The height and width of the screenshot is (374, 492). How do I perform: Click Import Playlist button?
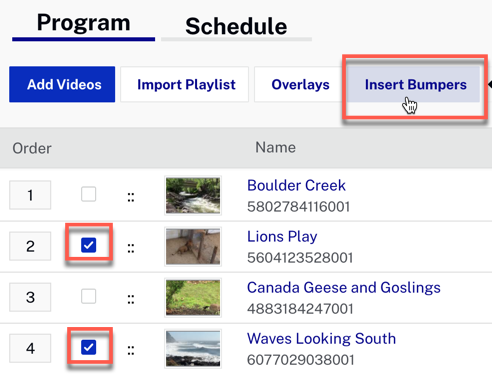pos(185,84)
